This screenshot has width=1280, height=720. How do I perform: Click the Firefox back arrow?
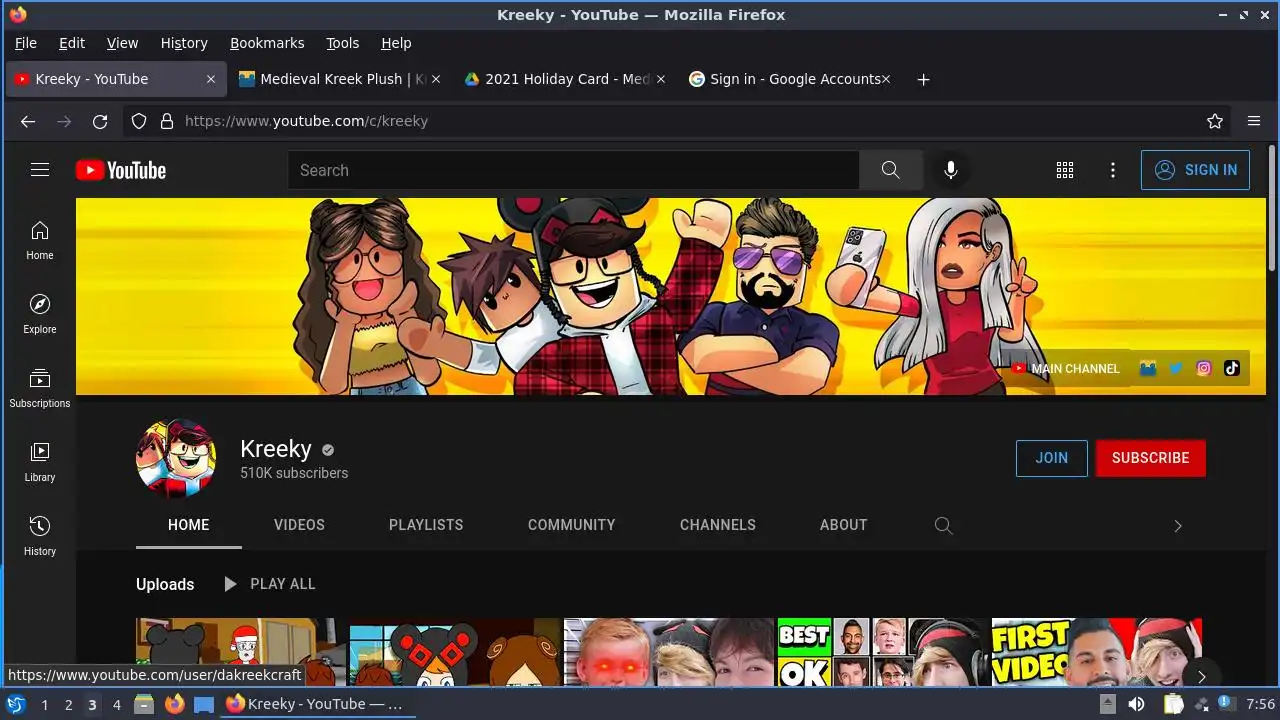click(x=28, y=121)
